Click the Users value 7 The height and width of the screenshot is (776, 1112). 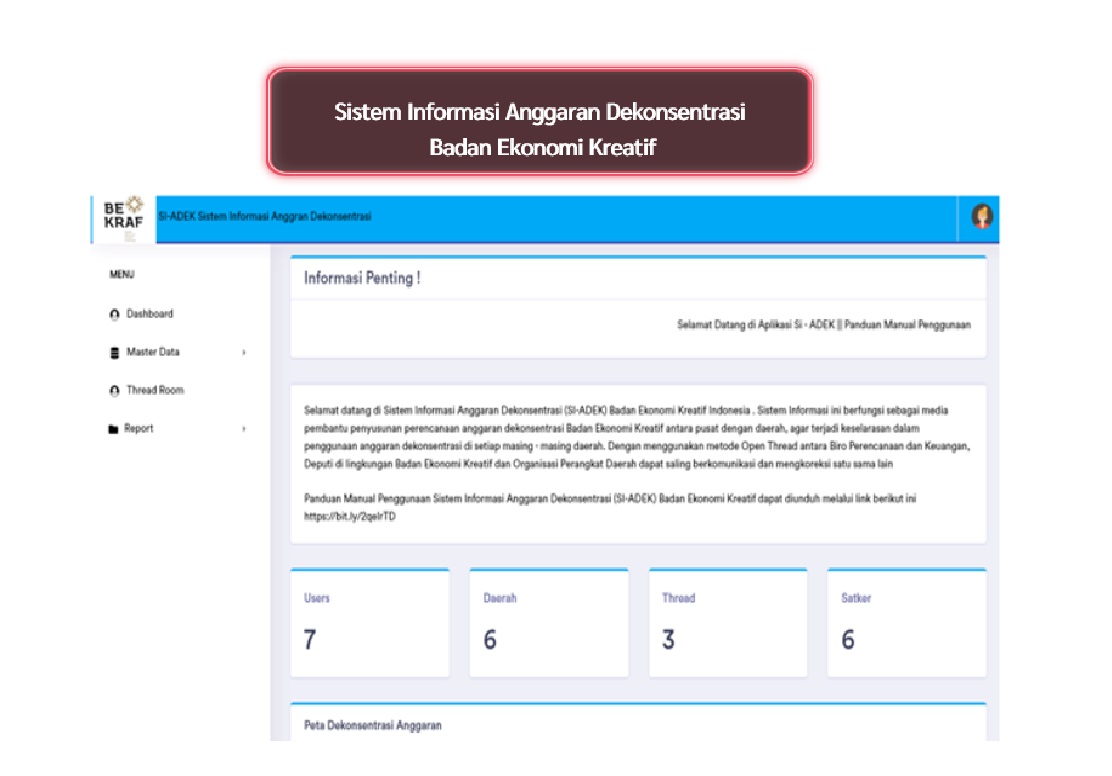(310, 640)
